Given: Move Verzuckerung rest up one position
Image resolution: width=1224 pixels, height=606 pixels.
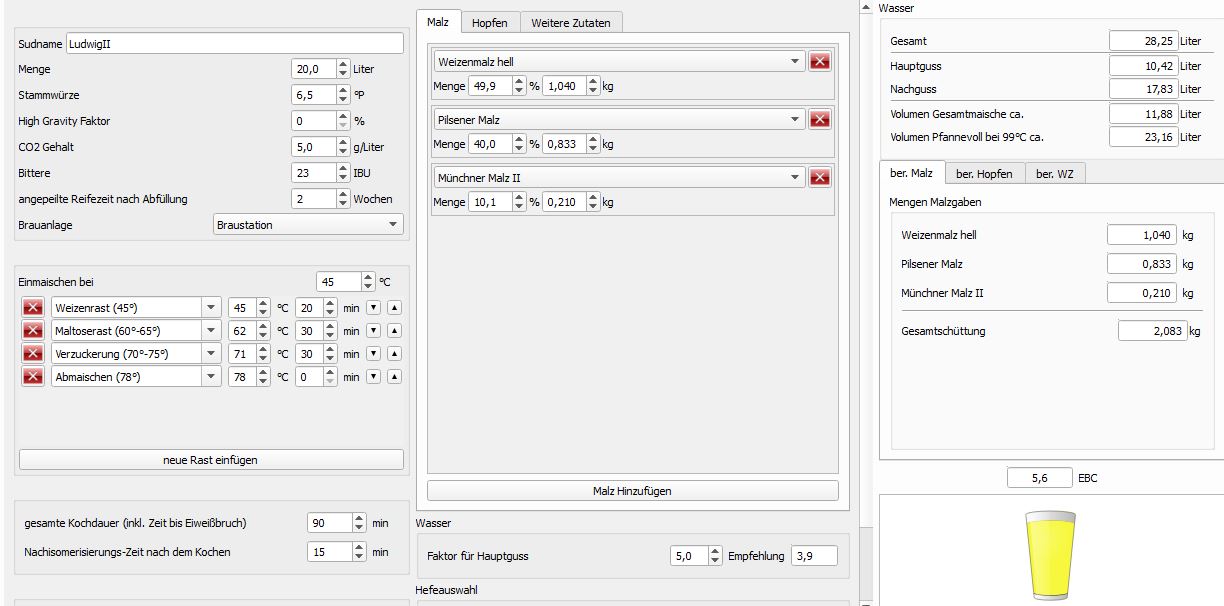Looking at the screenshot, I should (x=394, y=354).
